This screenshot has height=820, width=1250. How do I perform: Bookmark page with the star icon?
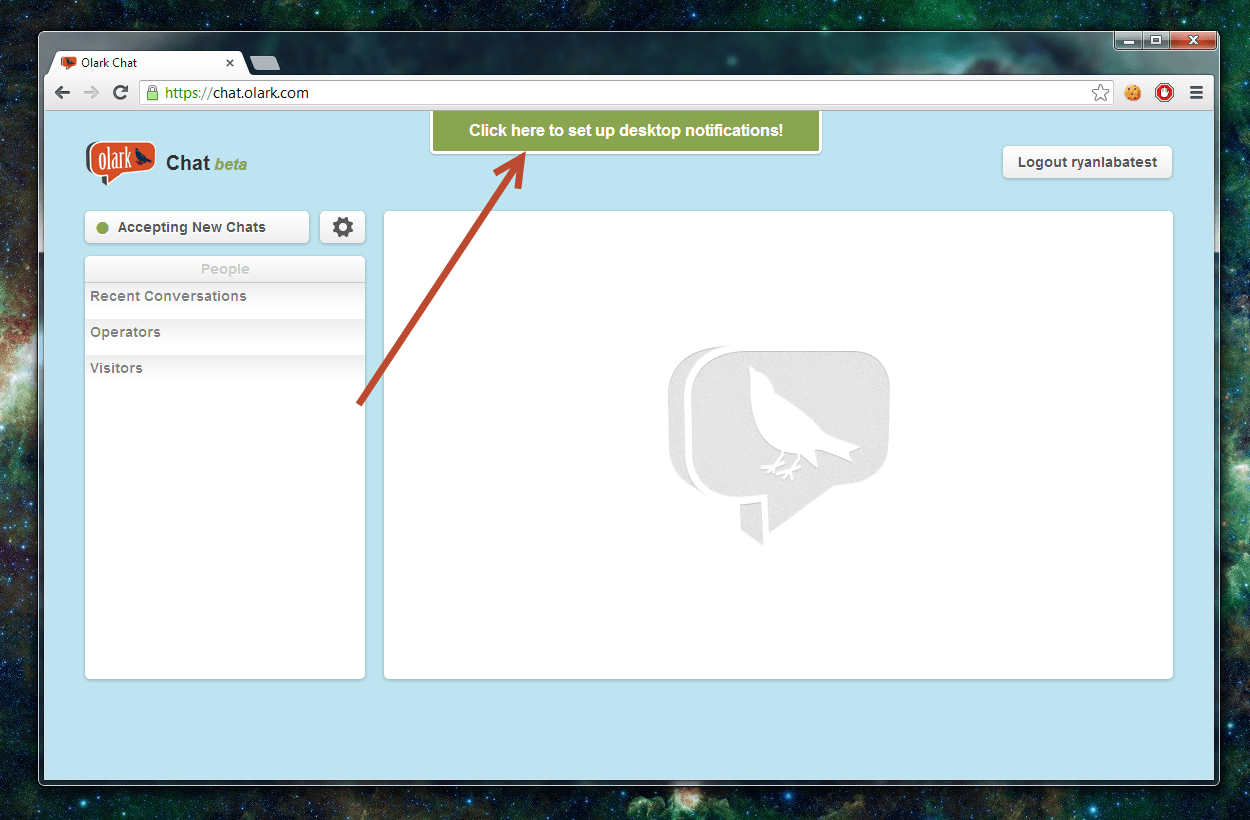coord(1100,93)
